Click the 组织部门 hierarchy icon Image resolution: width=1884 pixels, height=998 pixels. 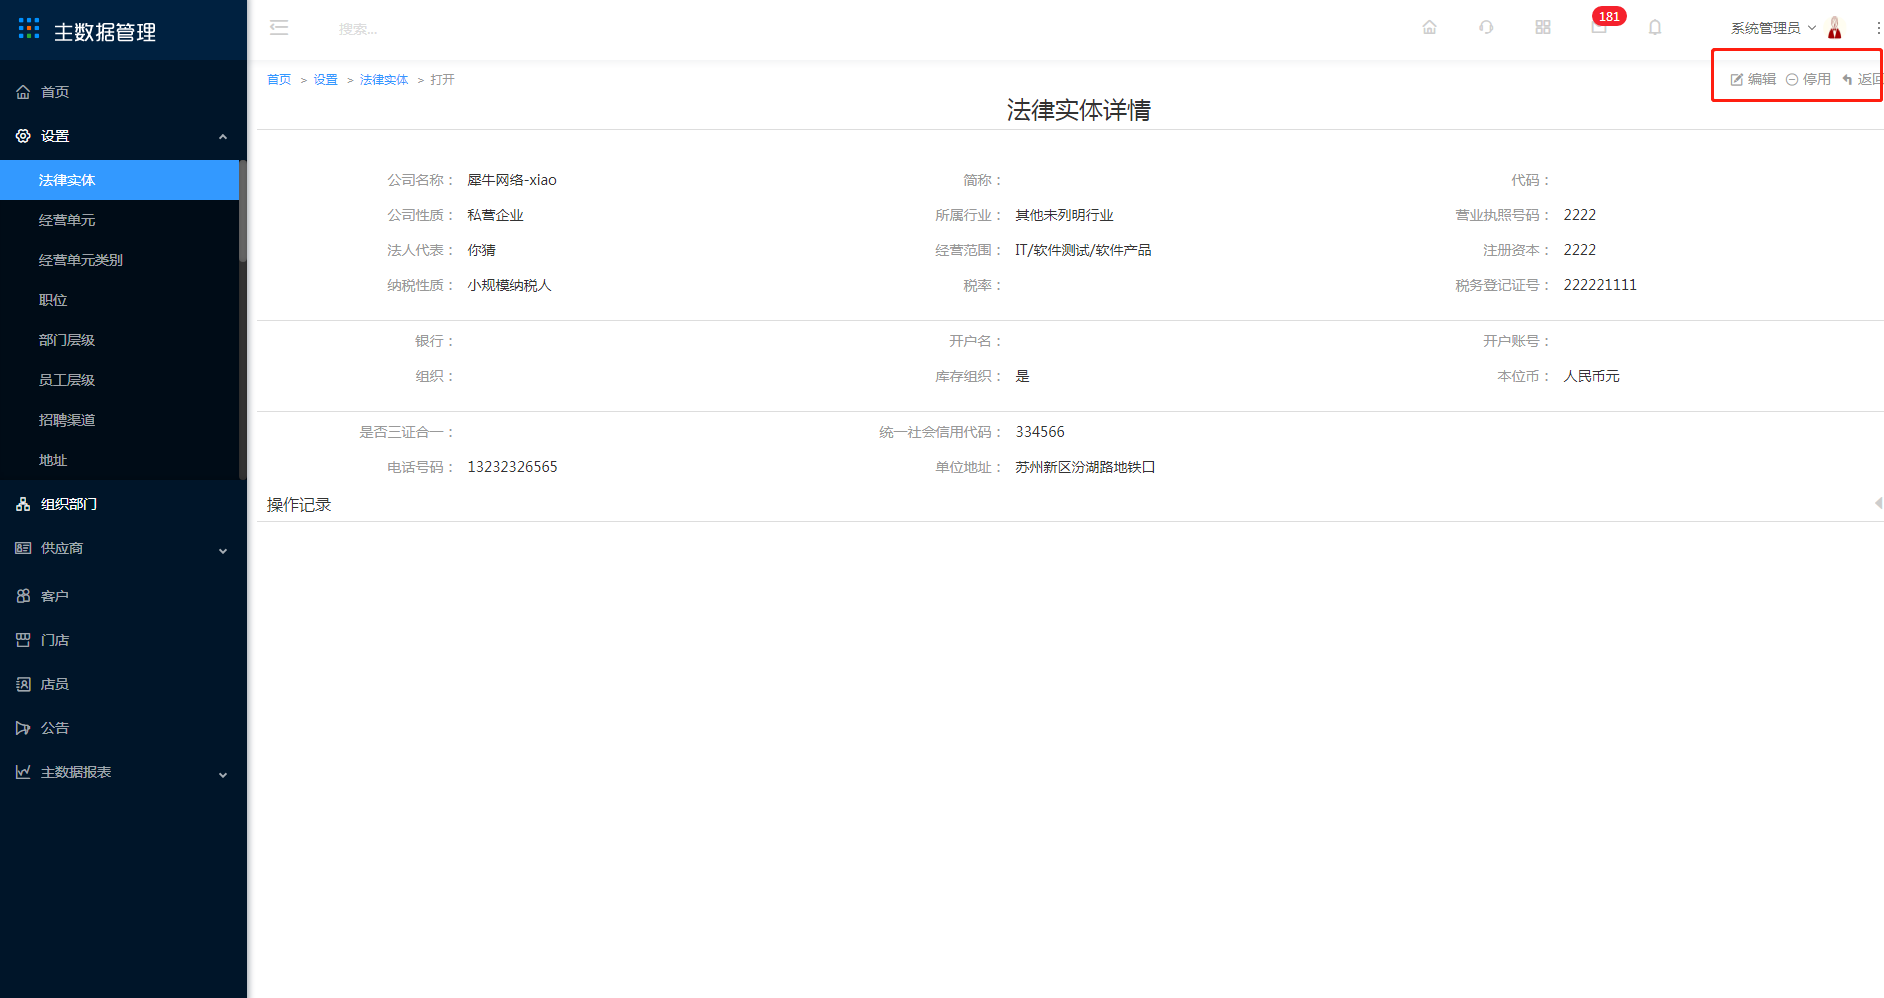tap(23, 504)
